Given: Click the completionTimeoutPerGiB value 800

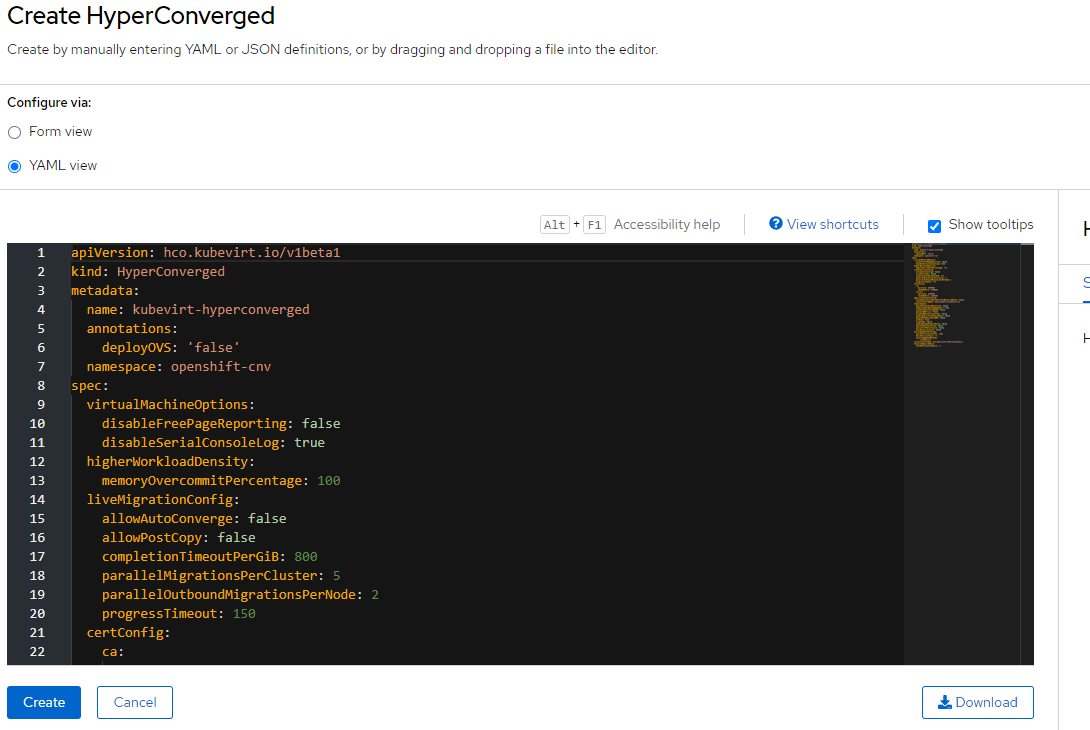Looking at the screenshot, I should pos(306,557).
